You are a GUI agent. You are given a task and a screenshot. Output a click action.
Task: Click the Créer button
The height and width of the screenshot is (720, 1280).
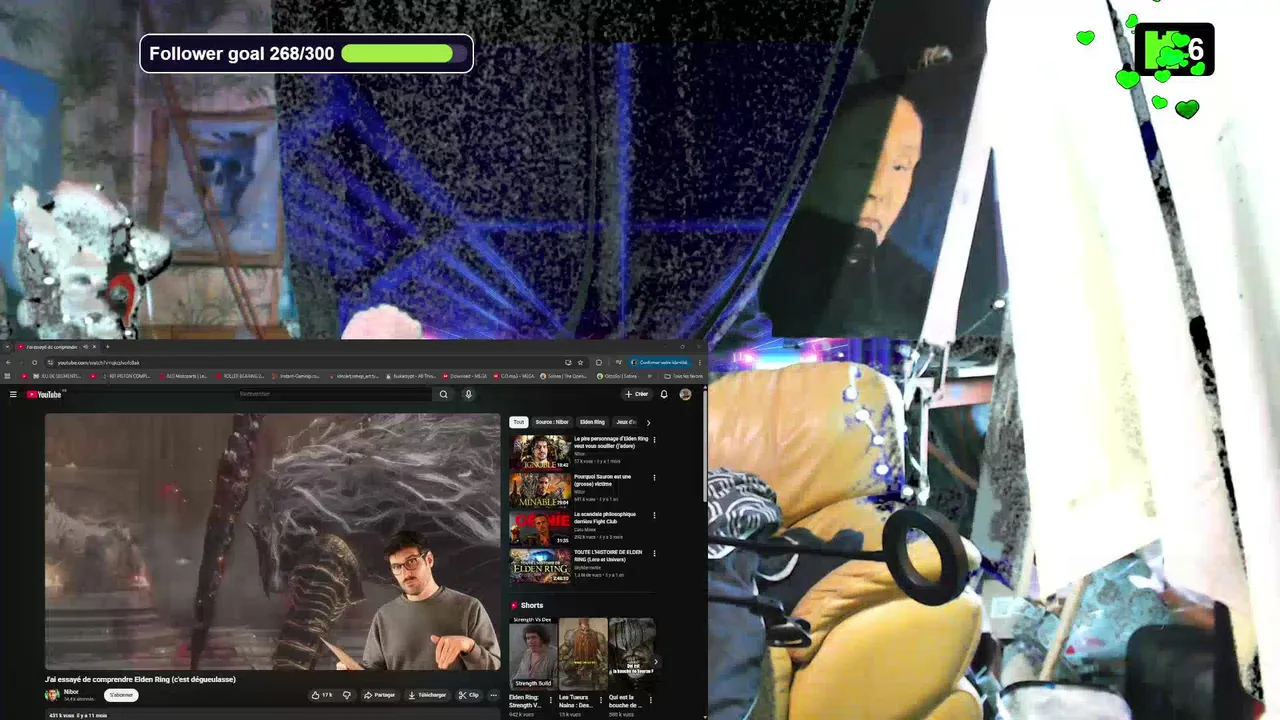637,394
